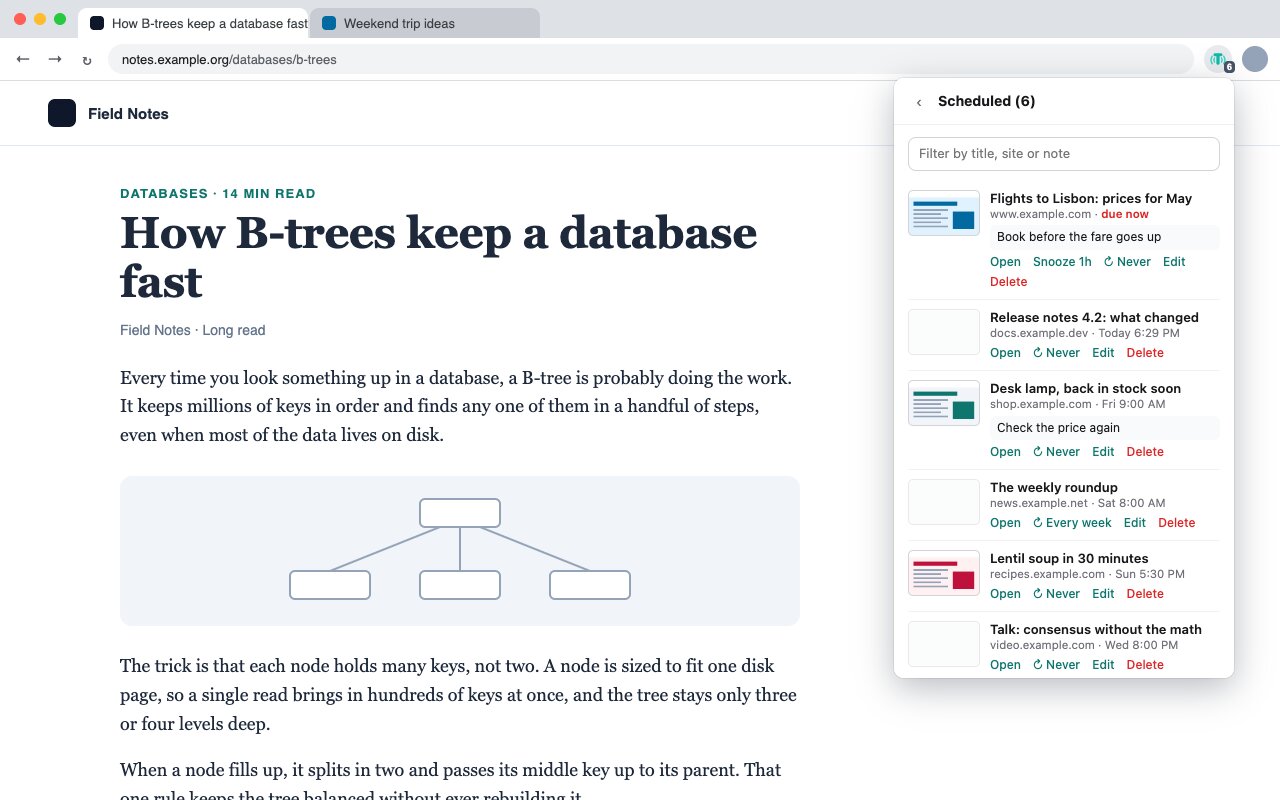Click the Desk lamp thumbnail
This screenshot has height=800, width=1280.
[x=944, y=403]
